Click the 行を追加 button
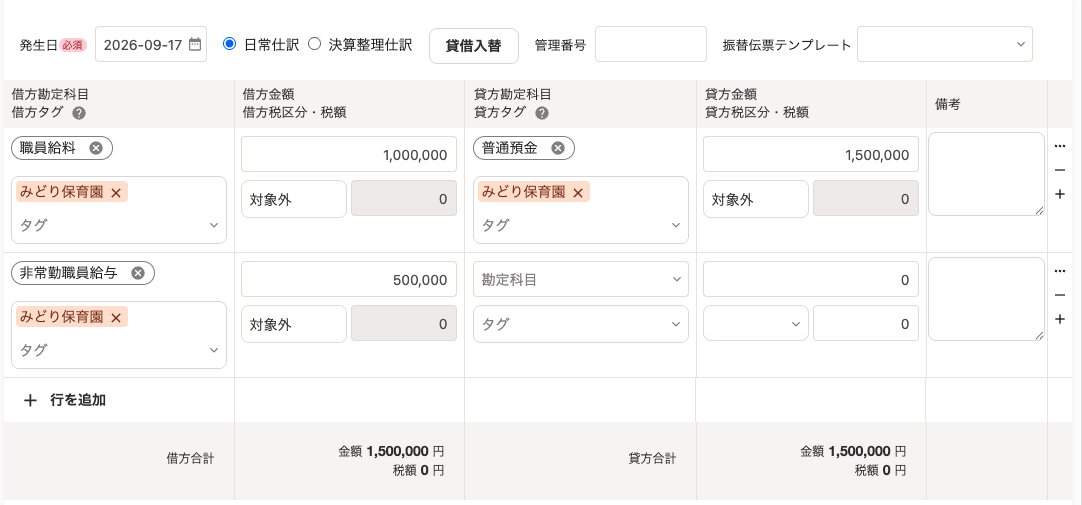This screenshot has width=1082, height=505. pyautogui.click(x=65, y=400)
